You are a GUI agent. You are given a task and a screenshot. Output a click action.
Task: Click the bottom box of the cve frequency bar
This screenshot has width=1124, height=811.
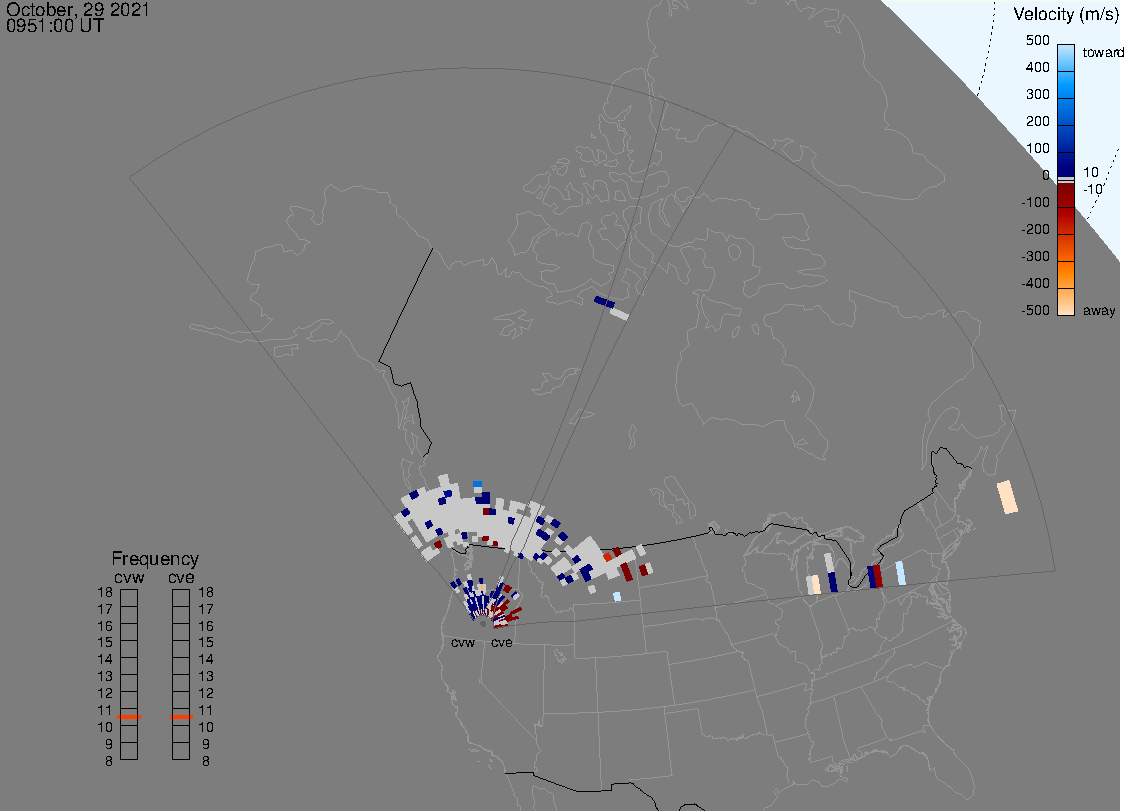click(x=181, y=751)
